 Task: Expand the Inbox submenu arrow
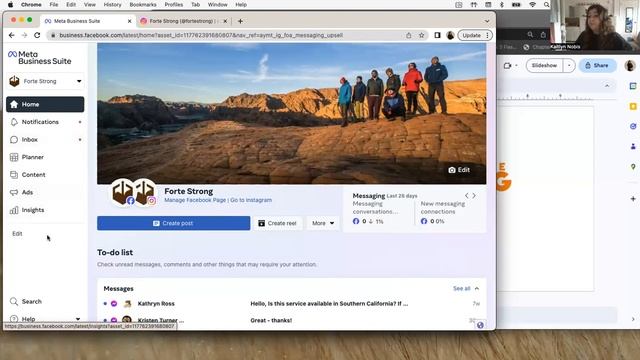[80, 140]
